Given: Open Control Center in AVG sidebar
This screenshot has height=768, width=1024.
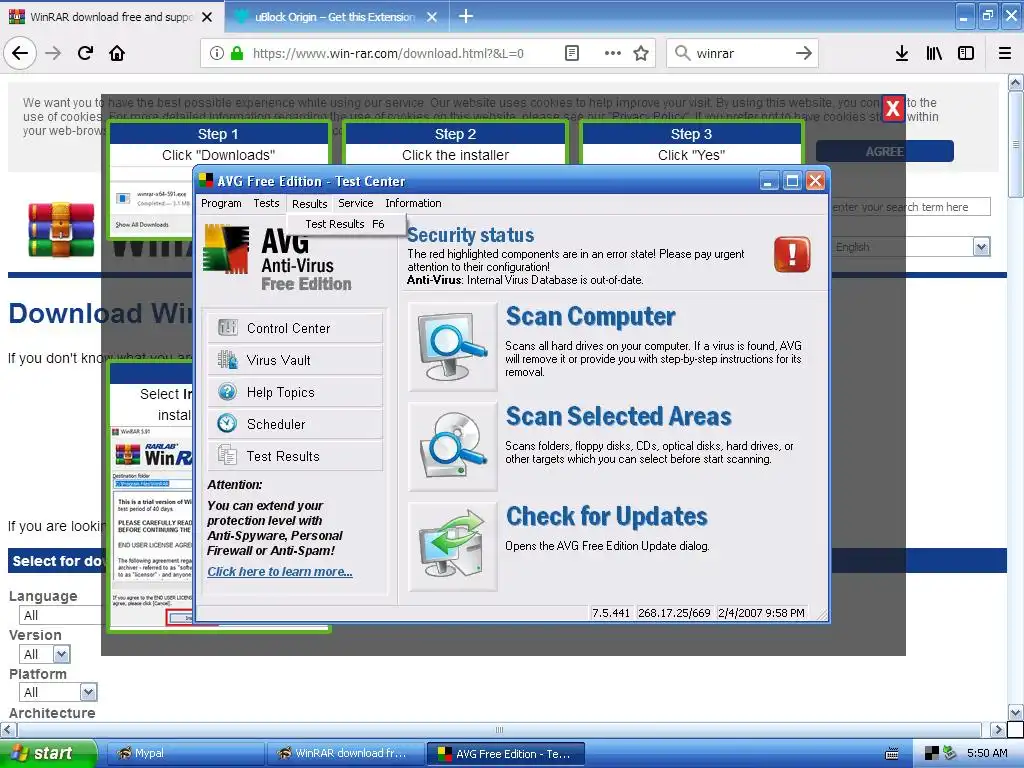Looking at the screenshot, I should click(x=295, y=328).
